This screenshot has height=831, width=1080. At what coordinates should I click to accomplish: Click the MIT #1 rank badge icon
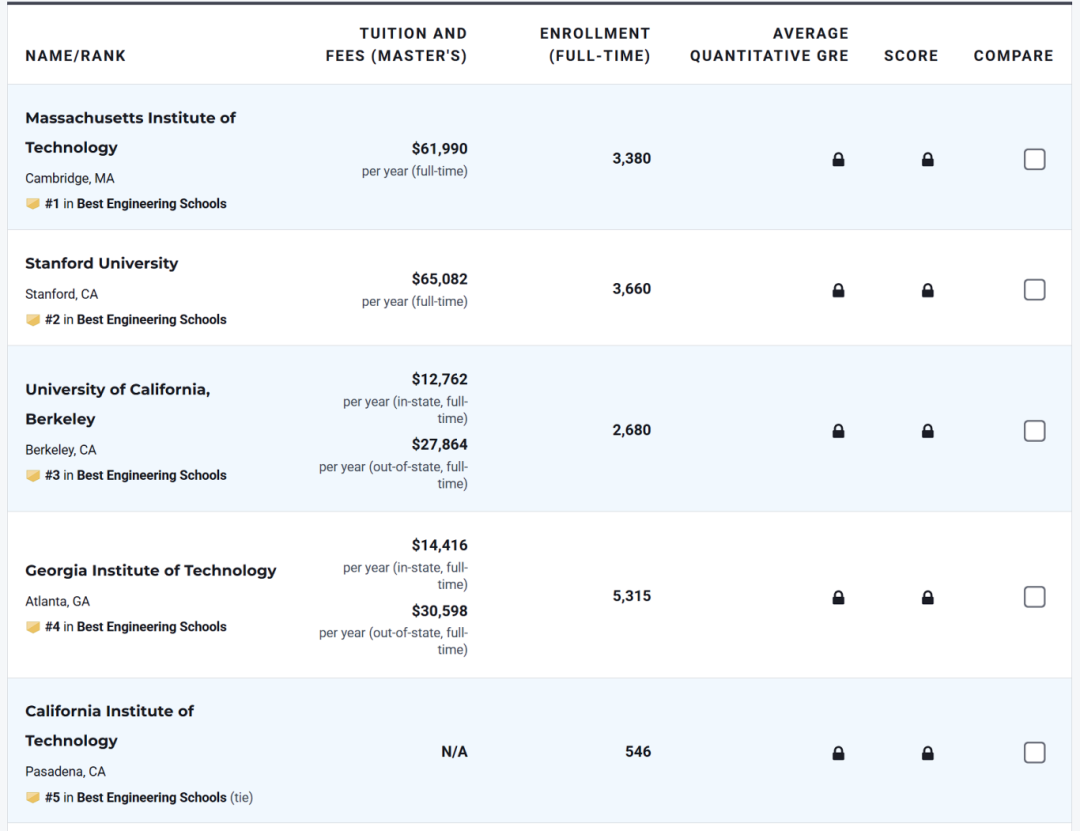click(32, 203)
